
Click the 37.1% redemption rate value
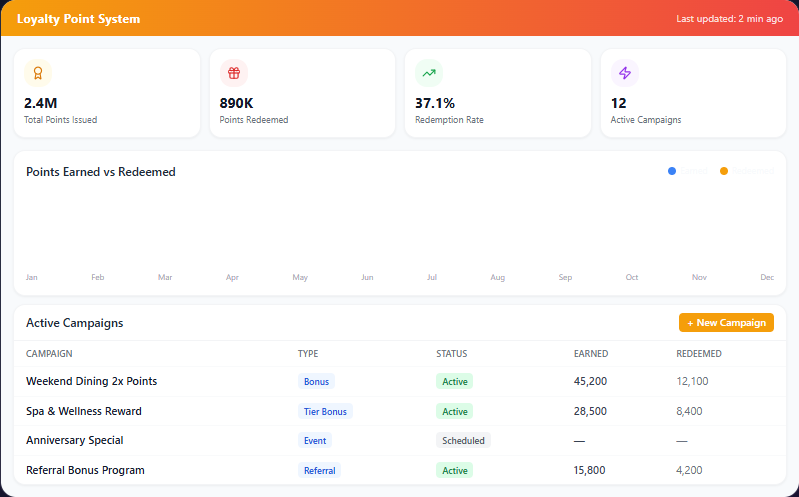click(435, 103)
